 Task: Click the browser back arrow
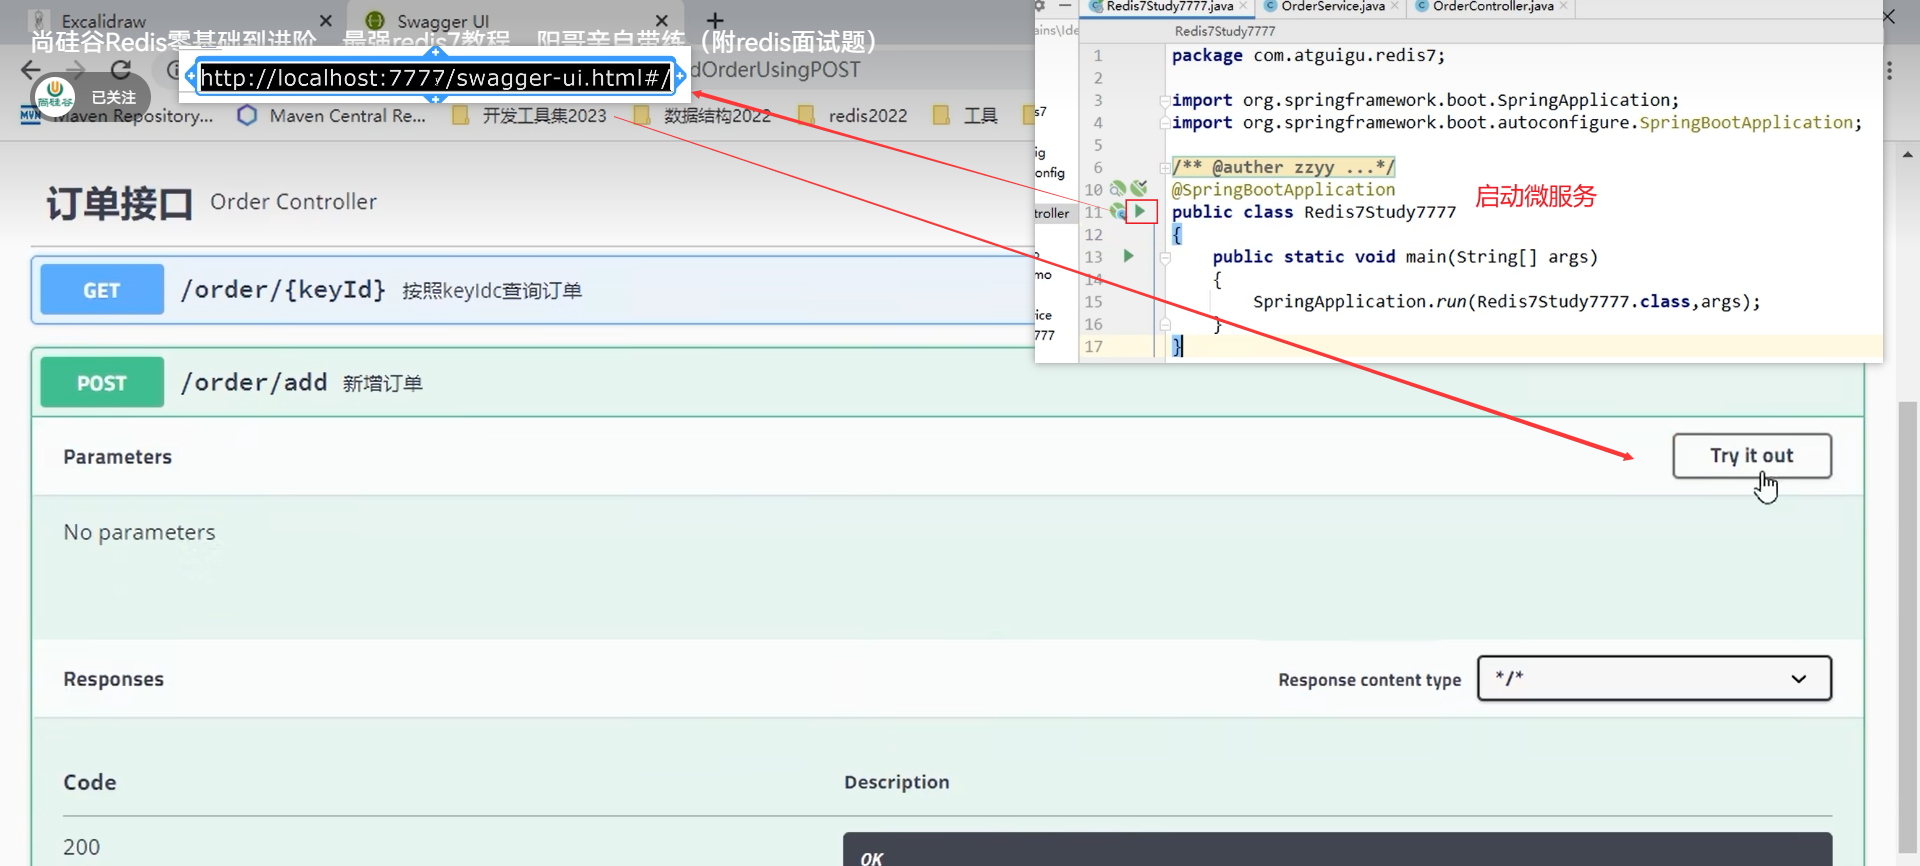coord(31,70)
